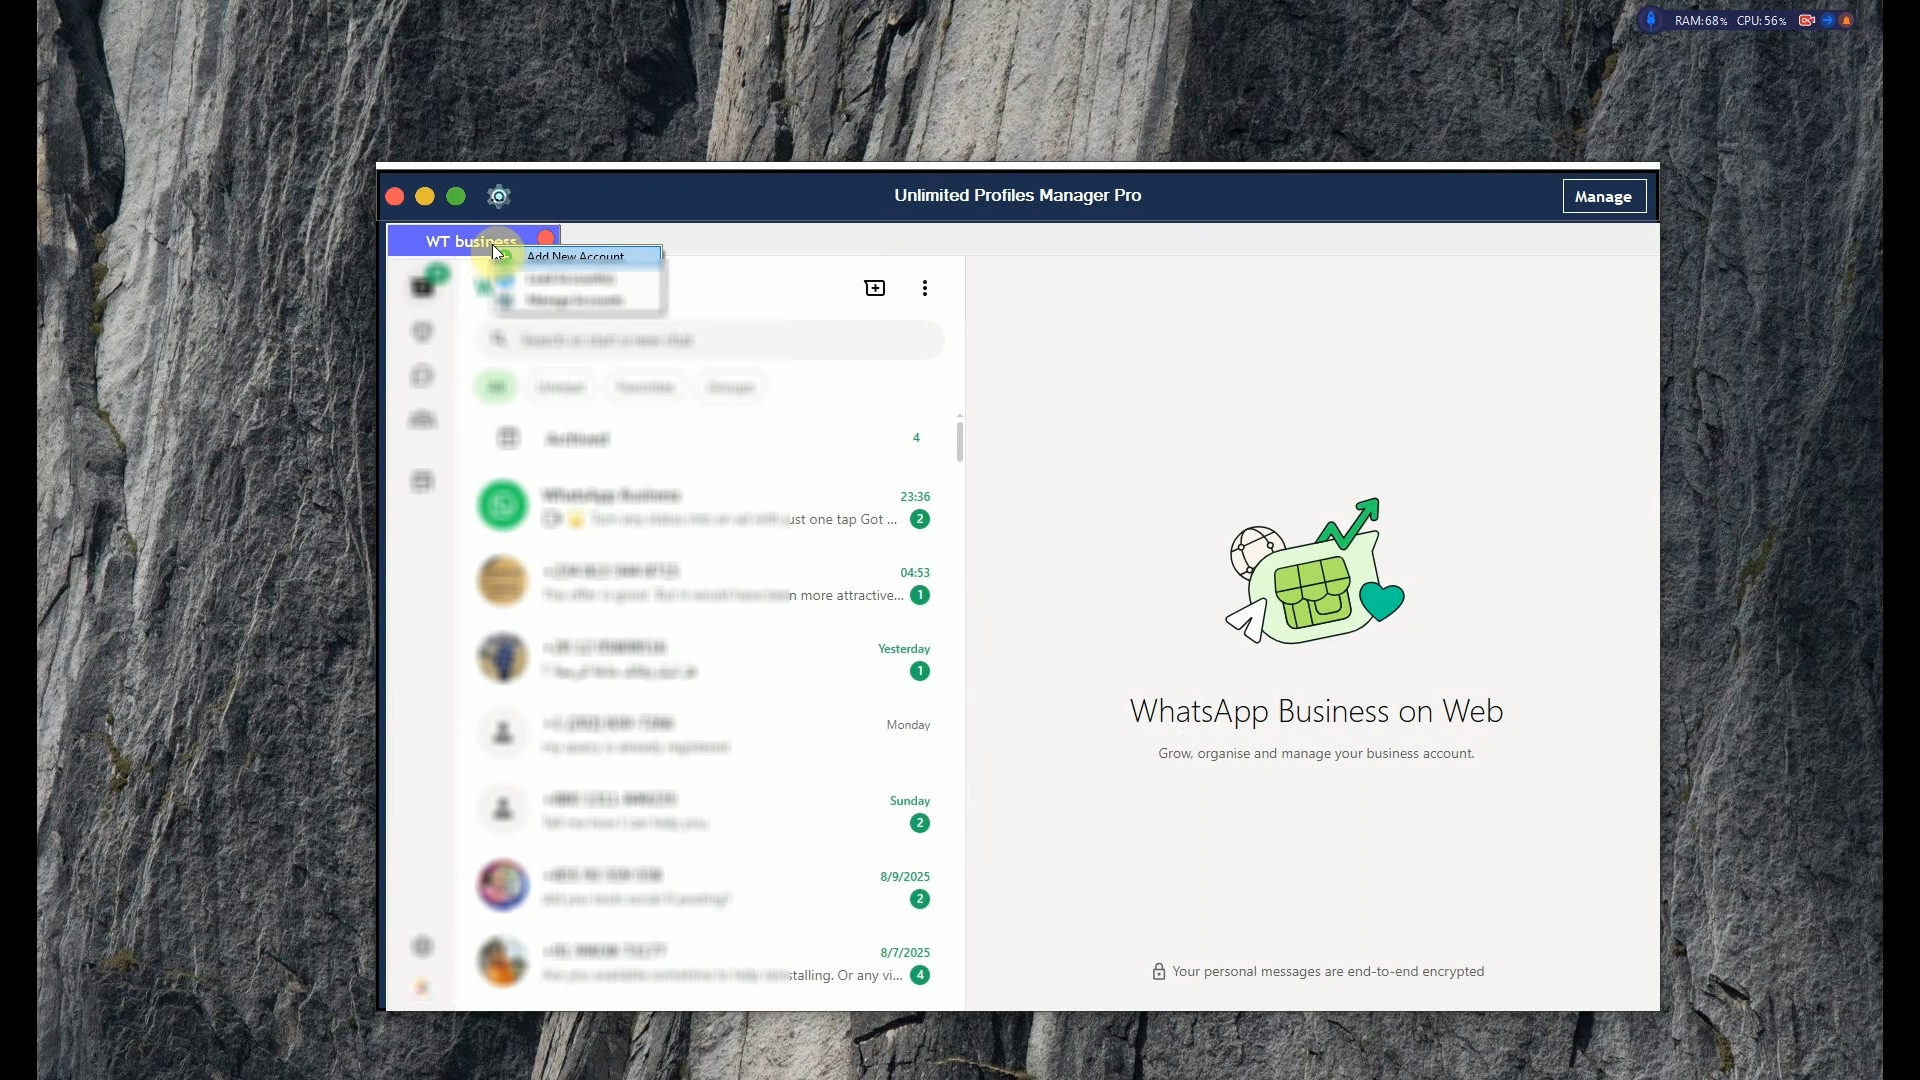Select the green All filter chip

click(496, 387)
